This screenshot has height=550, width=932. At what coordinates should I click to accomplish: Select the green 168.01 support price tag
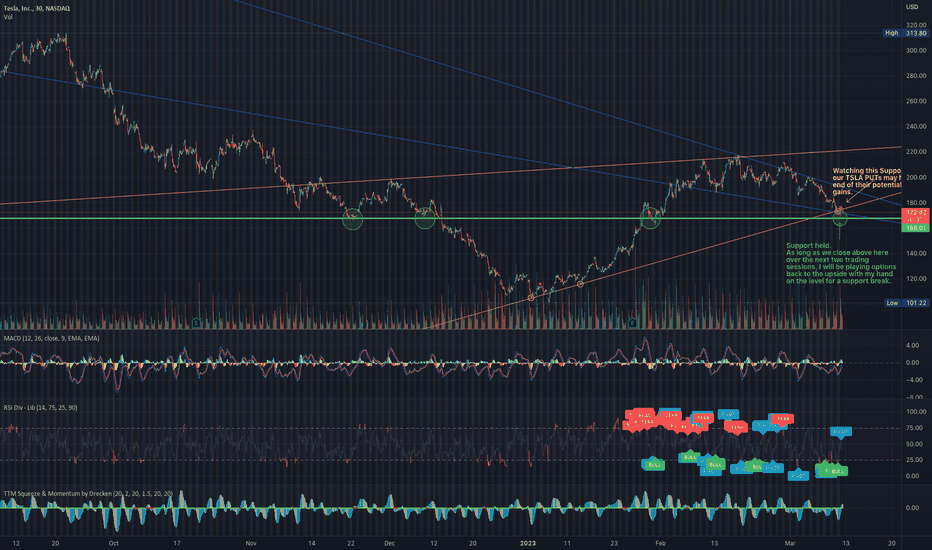coord(915,228)
